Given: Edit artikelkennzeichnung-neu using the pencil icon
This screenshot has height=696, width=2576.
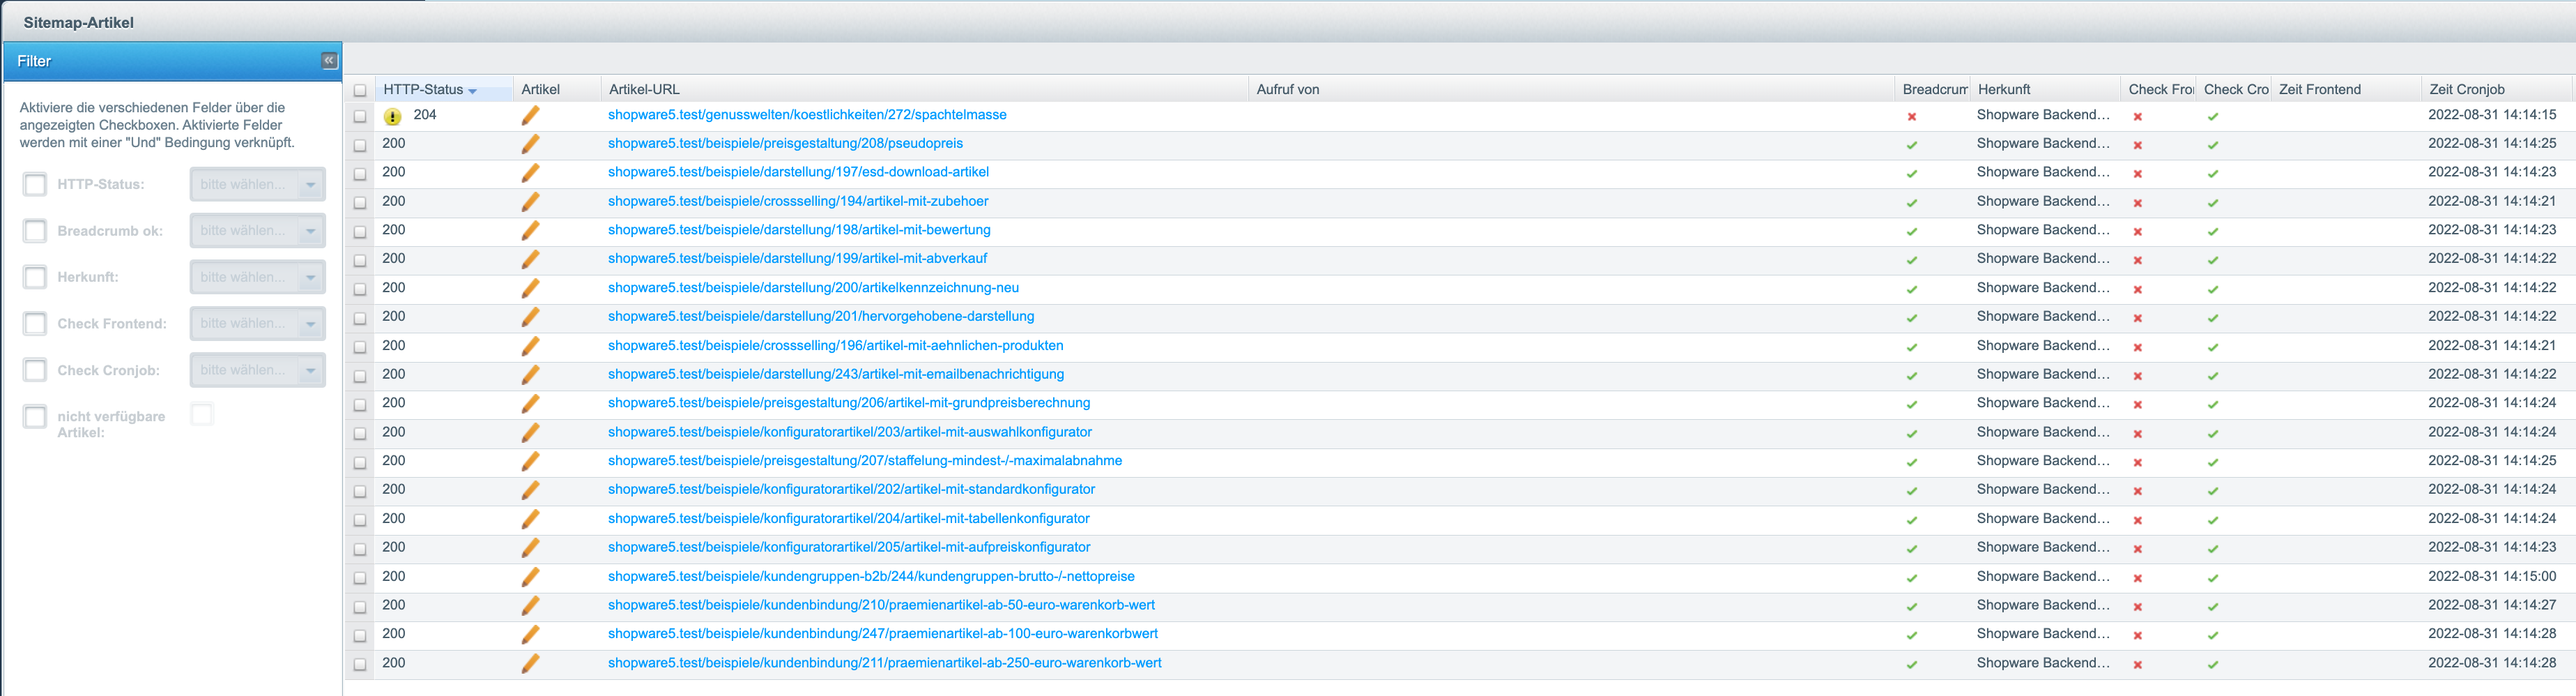Looking at the screenshot, I should click(531, 288).
